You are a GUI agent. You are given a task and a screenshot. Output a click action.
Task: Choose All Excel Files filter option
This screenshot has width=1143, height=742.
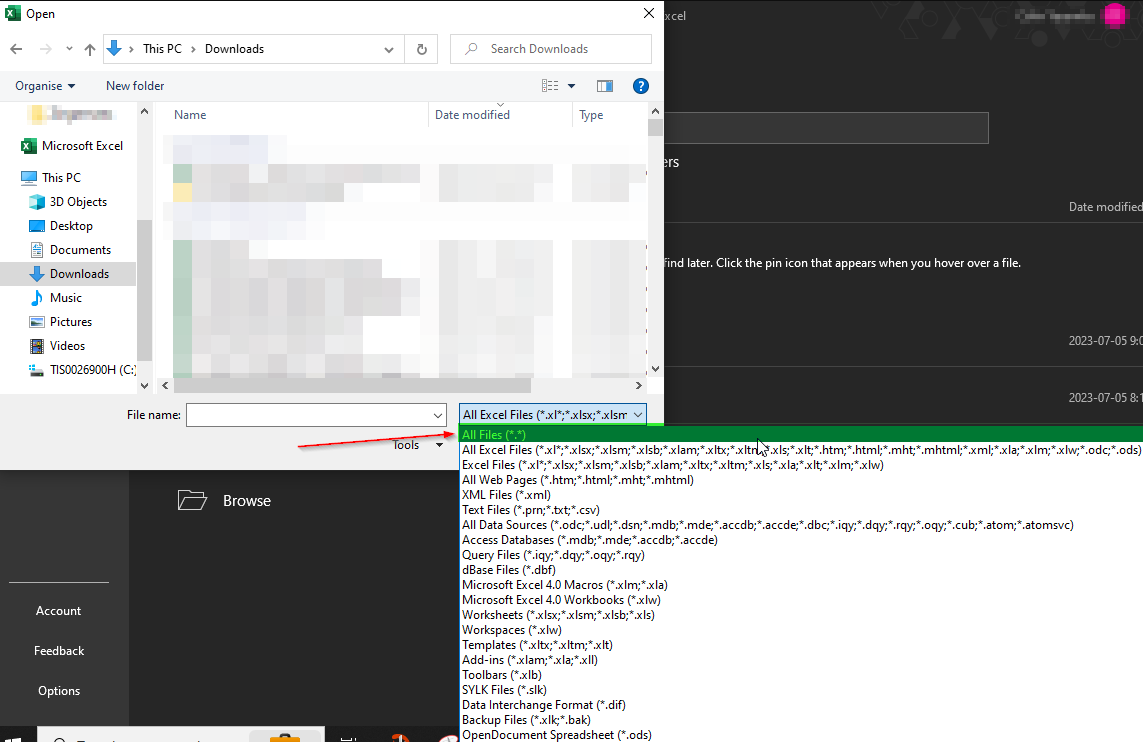(x=801, y=450)
